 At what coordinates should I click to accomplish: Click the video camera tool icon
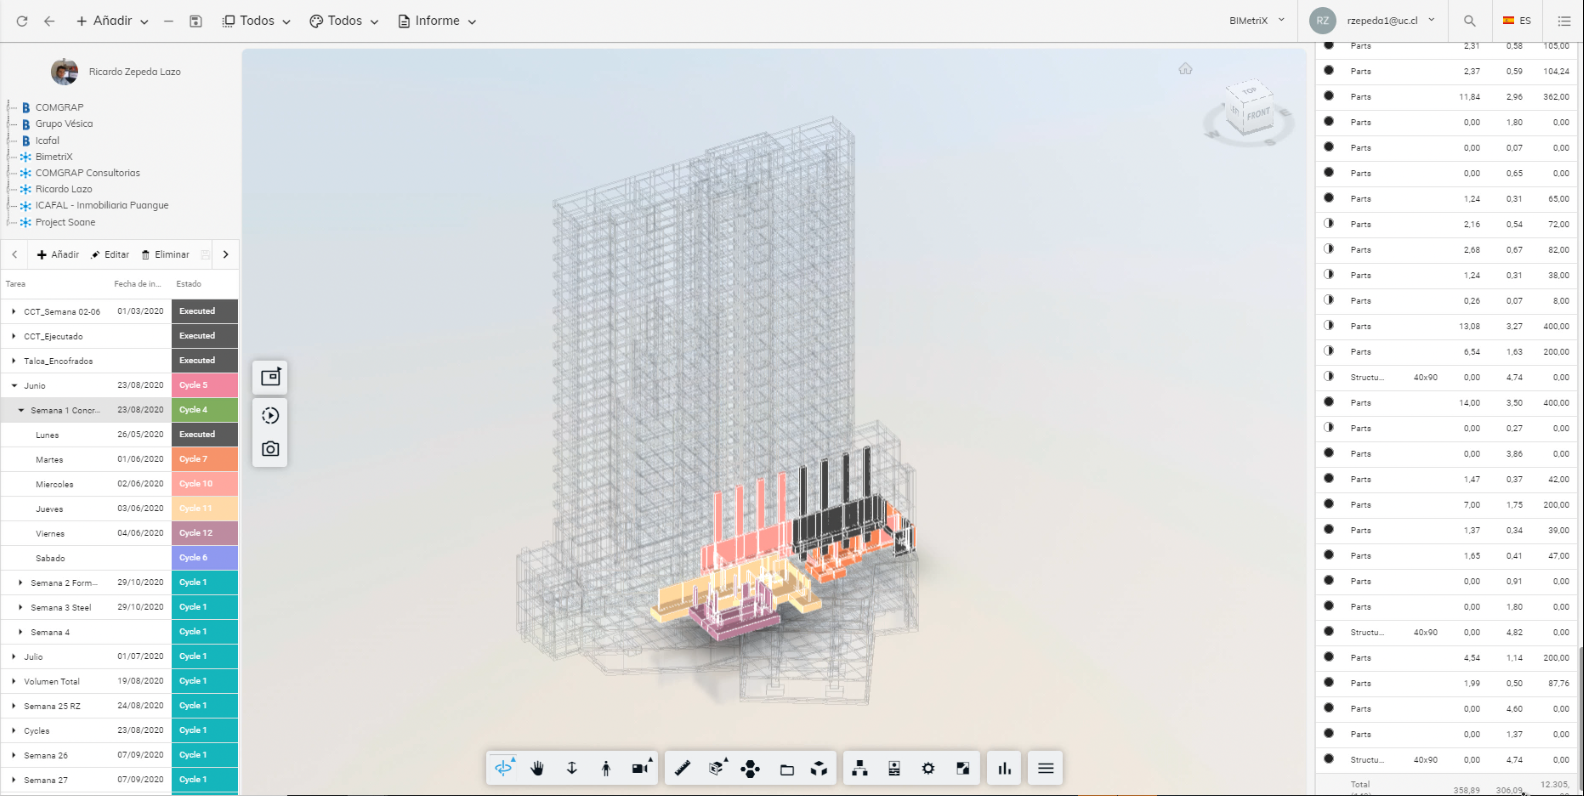(641, 768)
